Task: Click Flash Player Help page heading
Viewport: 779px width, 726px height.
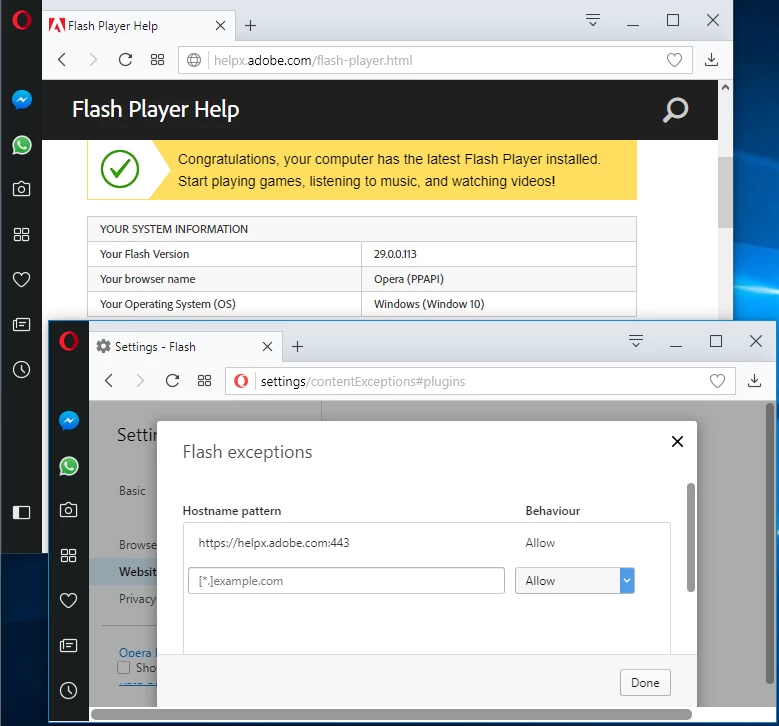Action: [156, 109]
